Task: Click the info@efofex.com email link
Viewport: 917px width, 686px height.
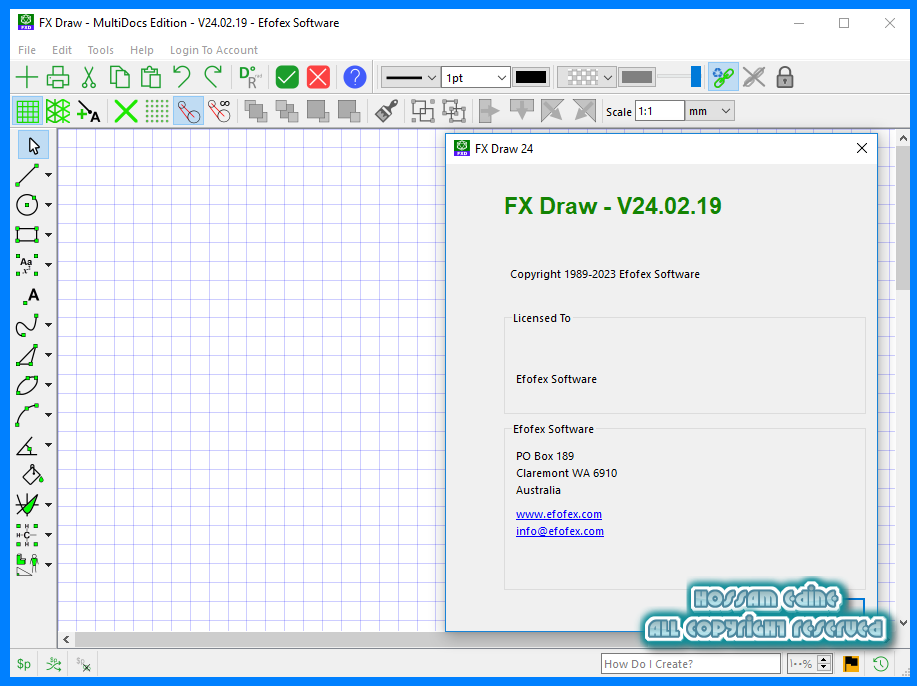Action: [x=560, y=531]
